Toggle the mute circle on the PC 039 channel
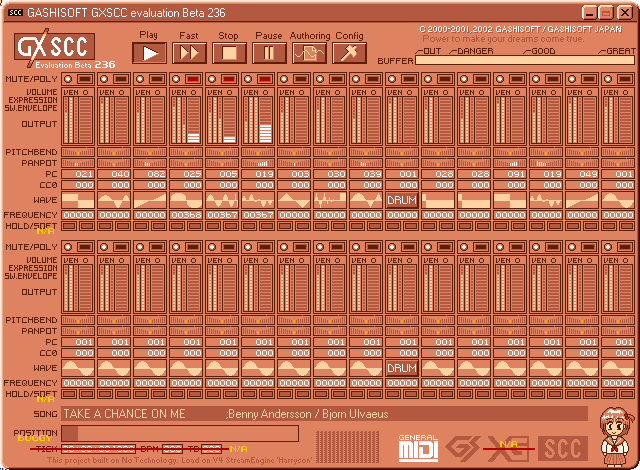This screenshot has width=640, height=470. click(x=356, y=79)
